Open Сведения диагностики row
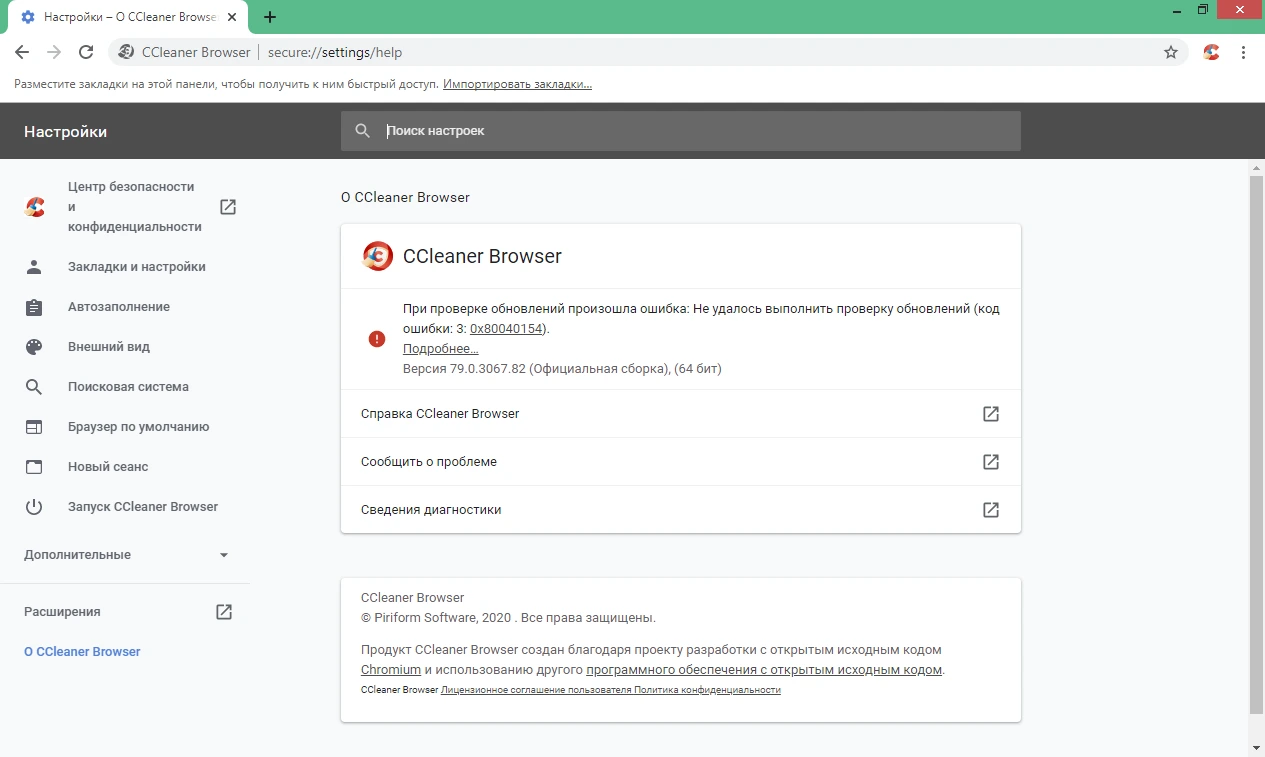Viewport: 1265px width, 757px height. point(680,510)
